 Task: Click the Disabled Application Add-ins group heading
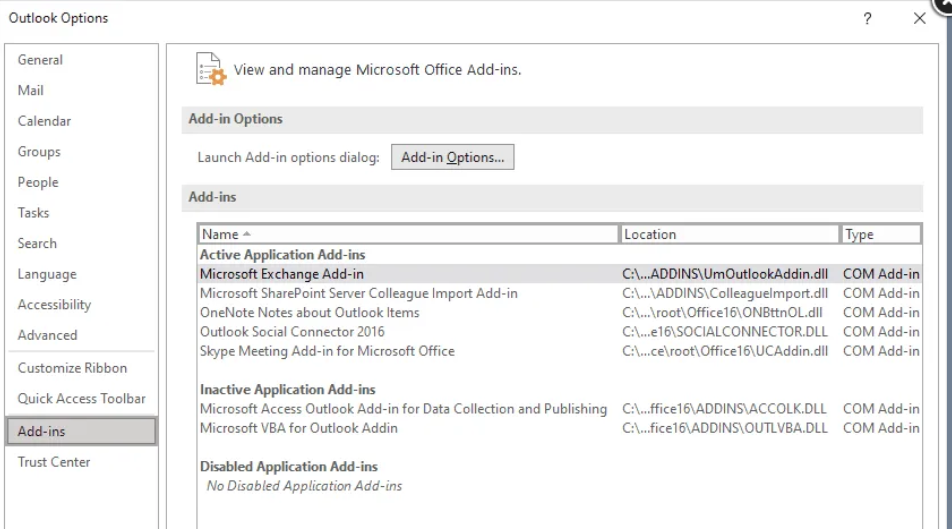[289, 466]
